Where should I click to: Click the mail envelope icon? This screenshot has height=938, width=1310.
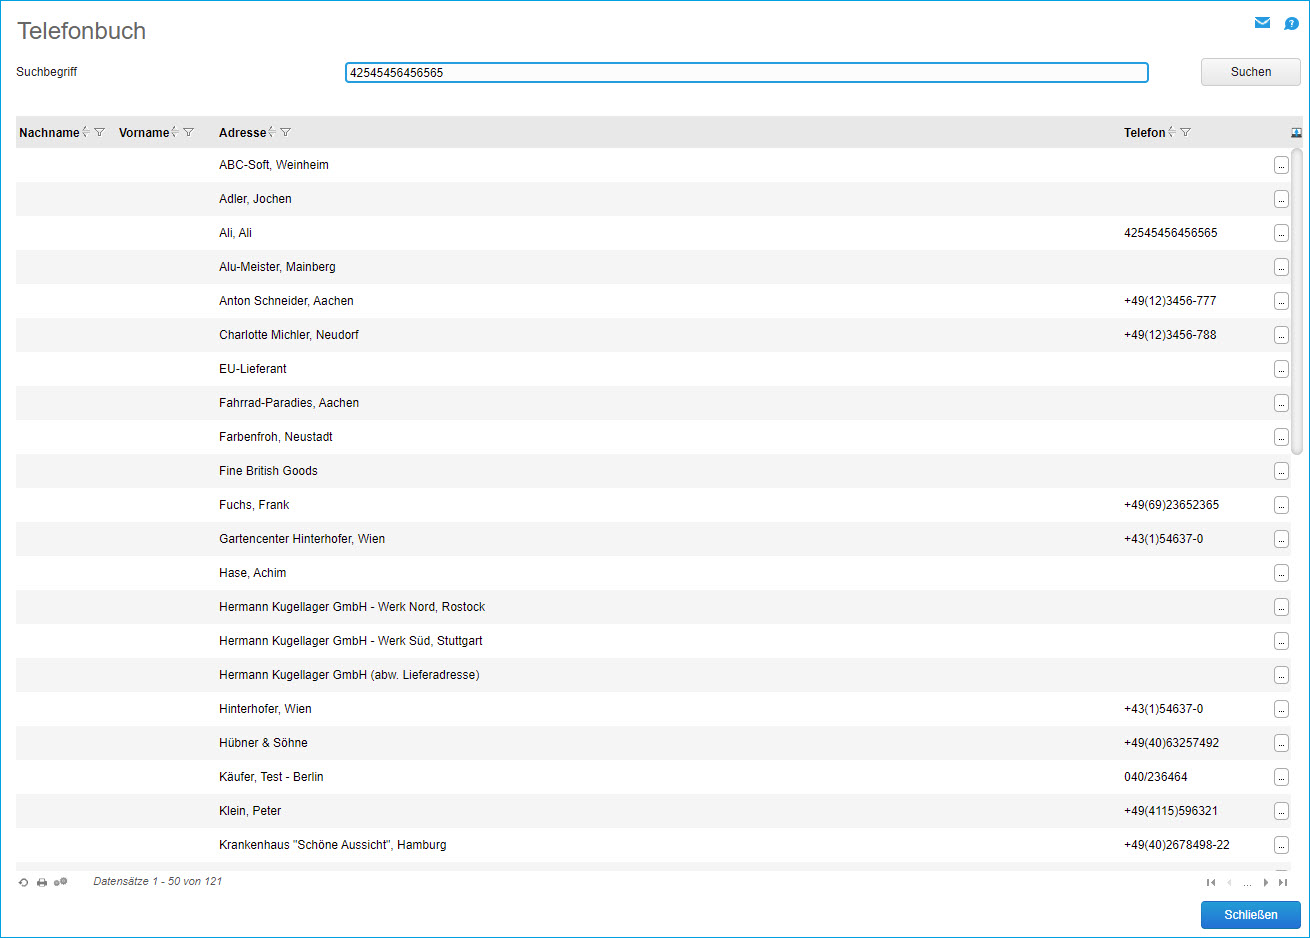pos(1262,23)
